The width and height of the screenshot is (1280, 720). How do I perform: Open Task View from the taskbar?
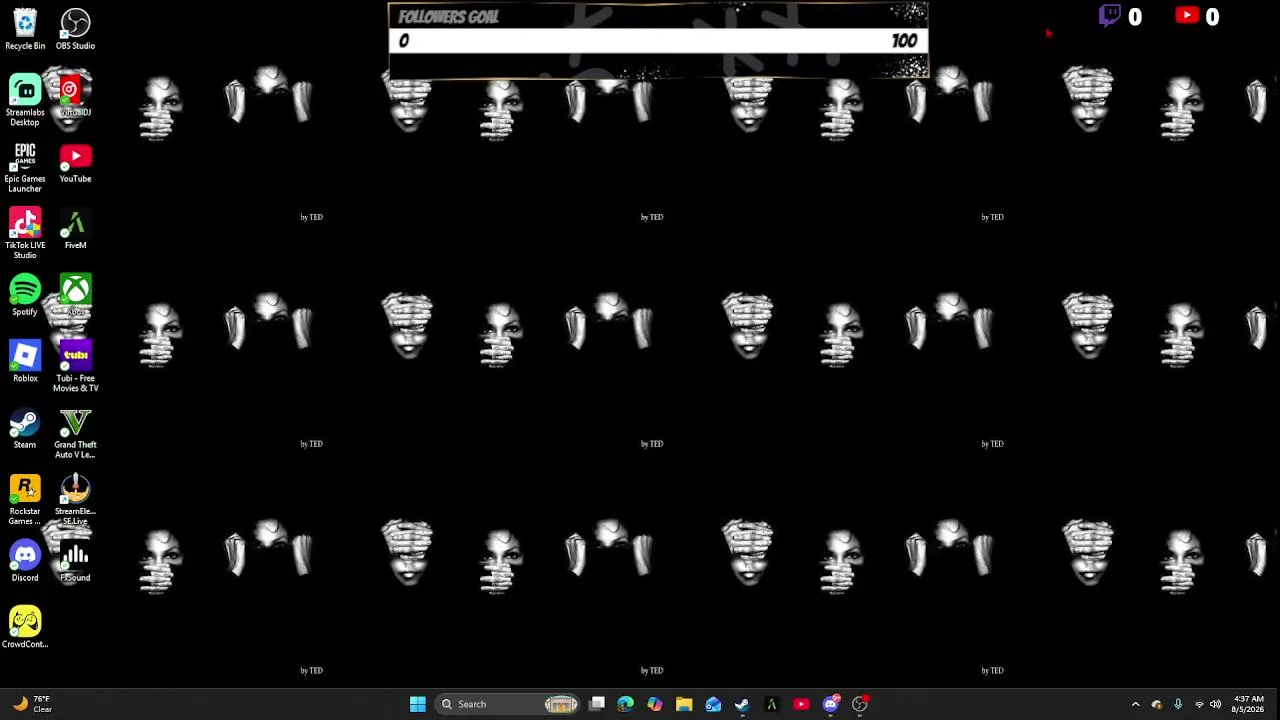[597, 704]
